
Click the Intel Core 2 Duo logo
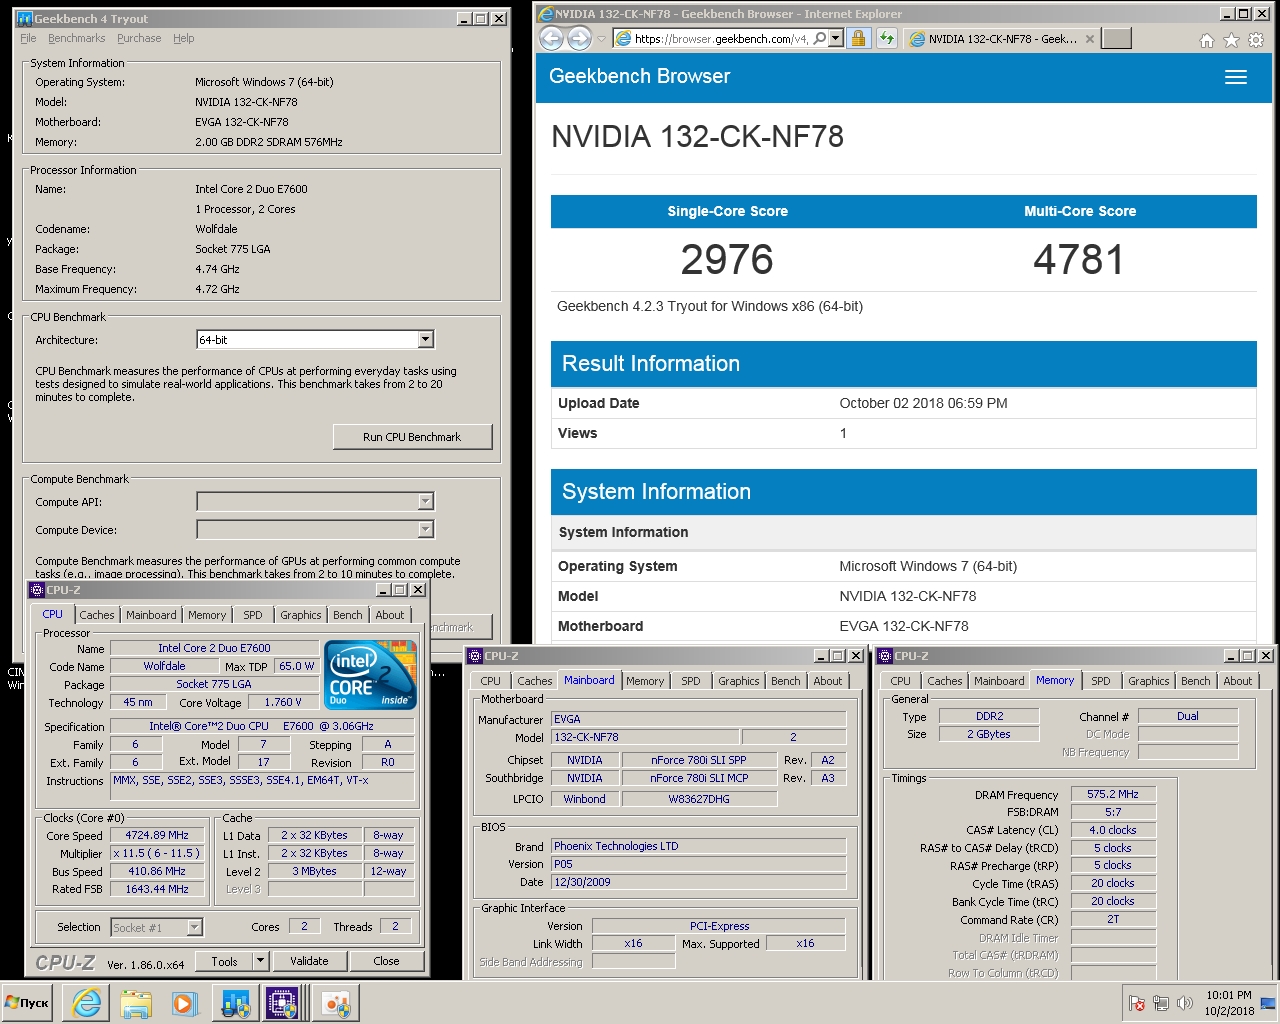pos(371,675)
